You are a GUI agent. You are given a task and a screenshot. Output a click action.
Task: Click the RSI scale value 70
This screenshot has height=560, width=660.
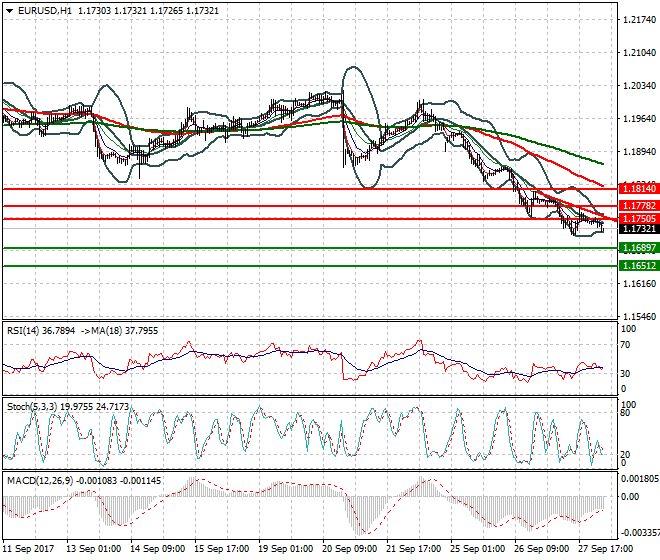[x=625, y=345]
